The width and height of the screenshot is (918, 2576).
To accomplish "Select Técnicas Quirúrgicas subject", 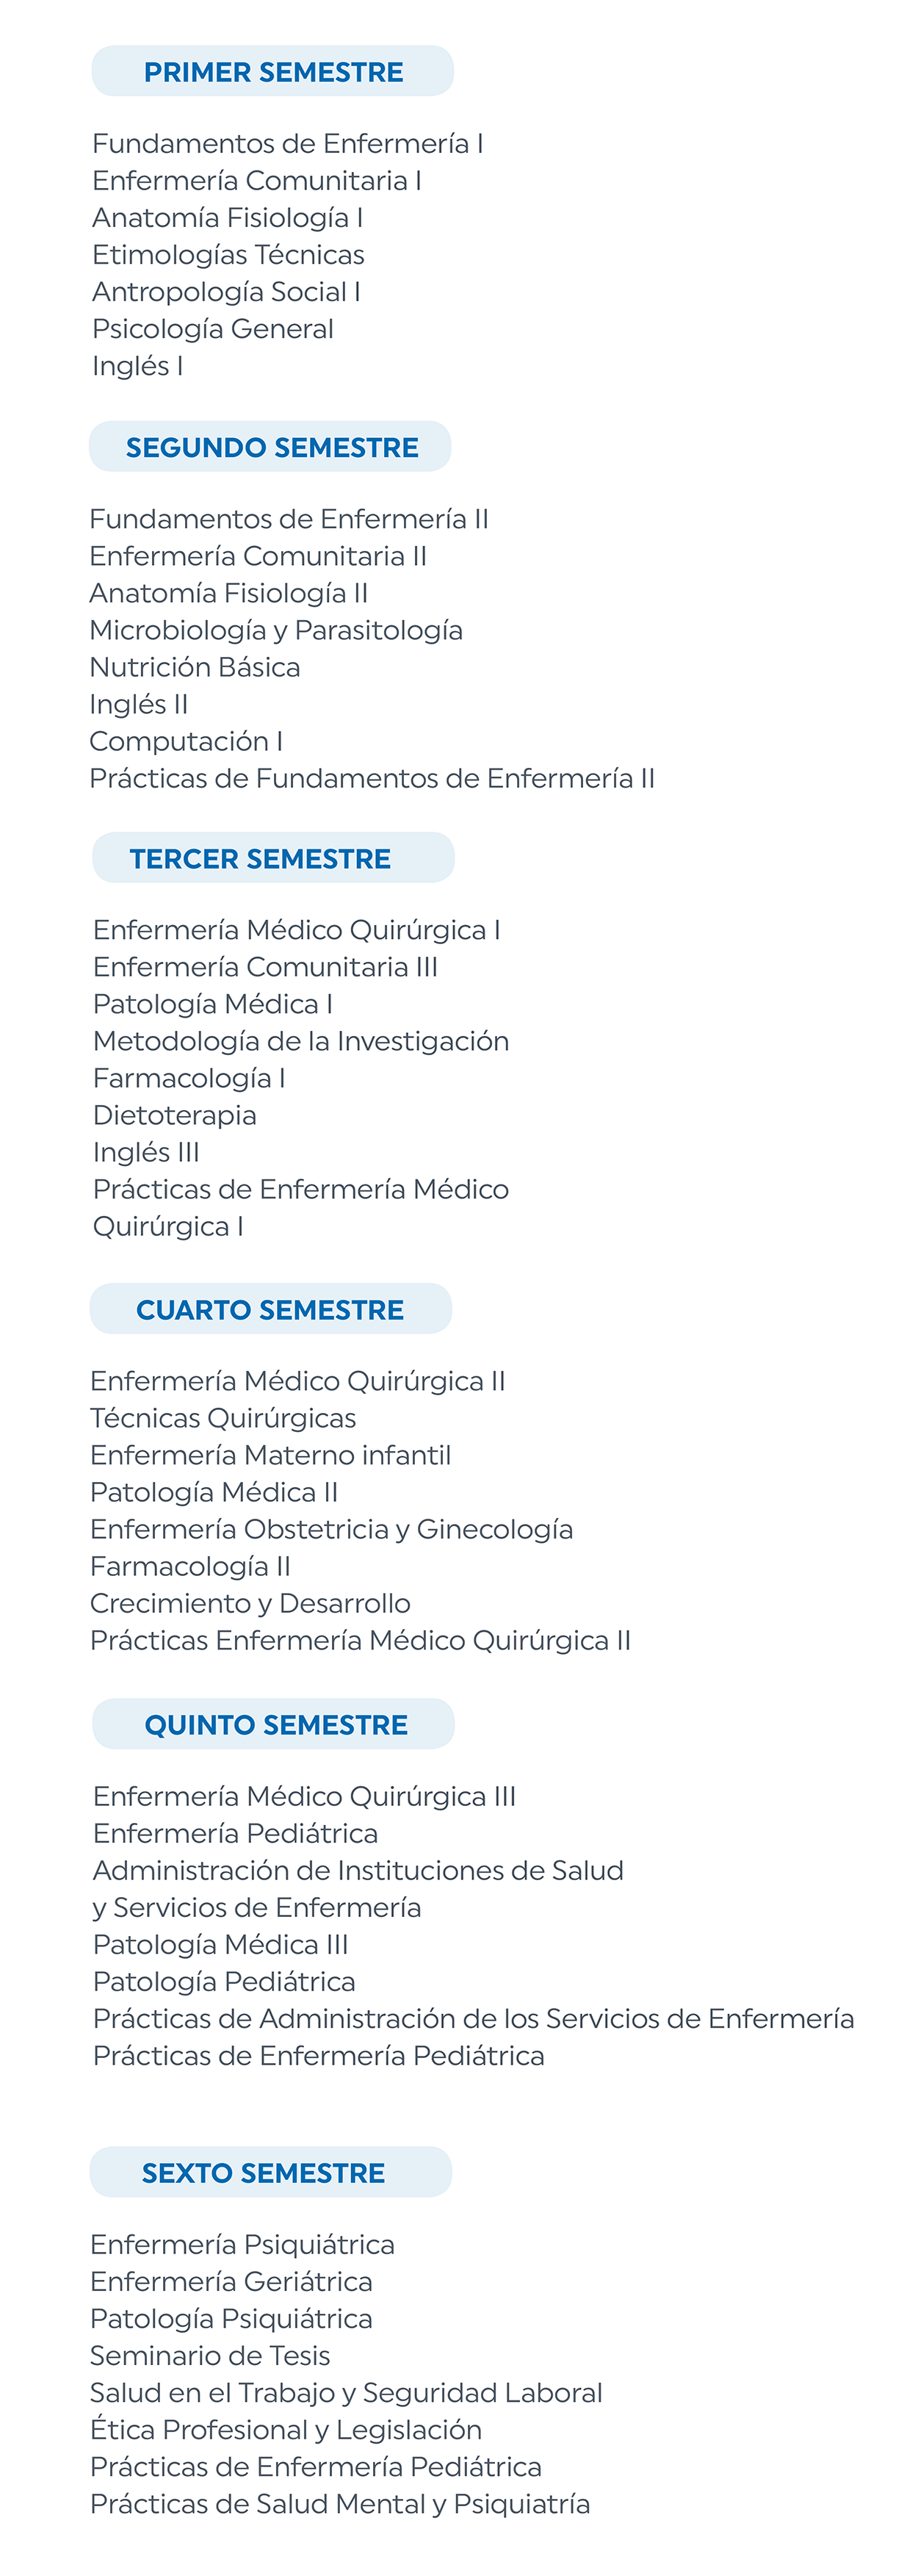I will click(223, 1418).
